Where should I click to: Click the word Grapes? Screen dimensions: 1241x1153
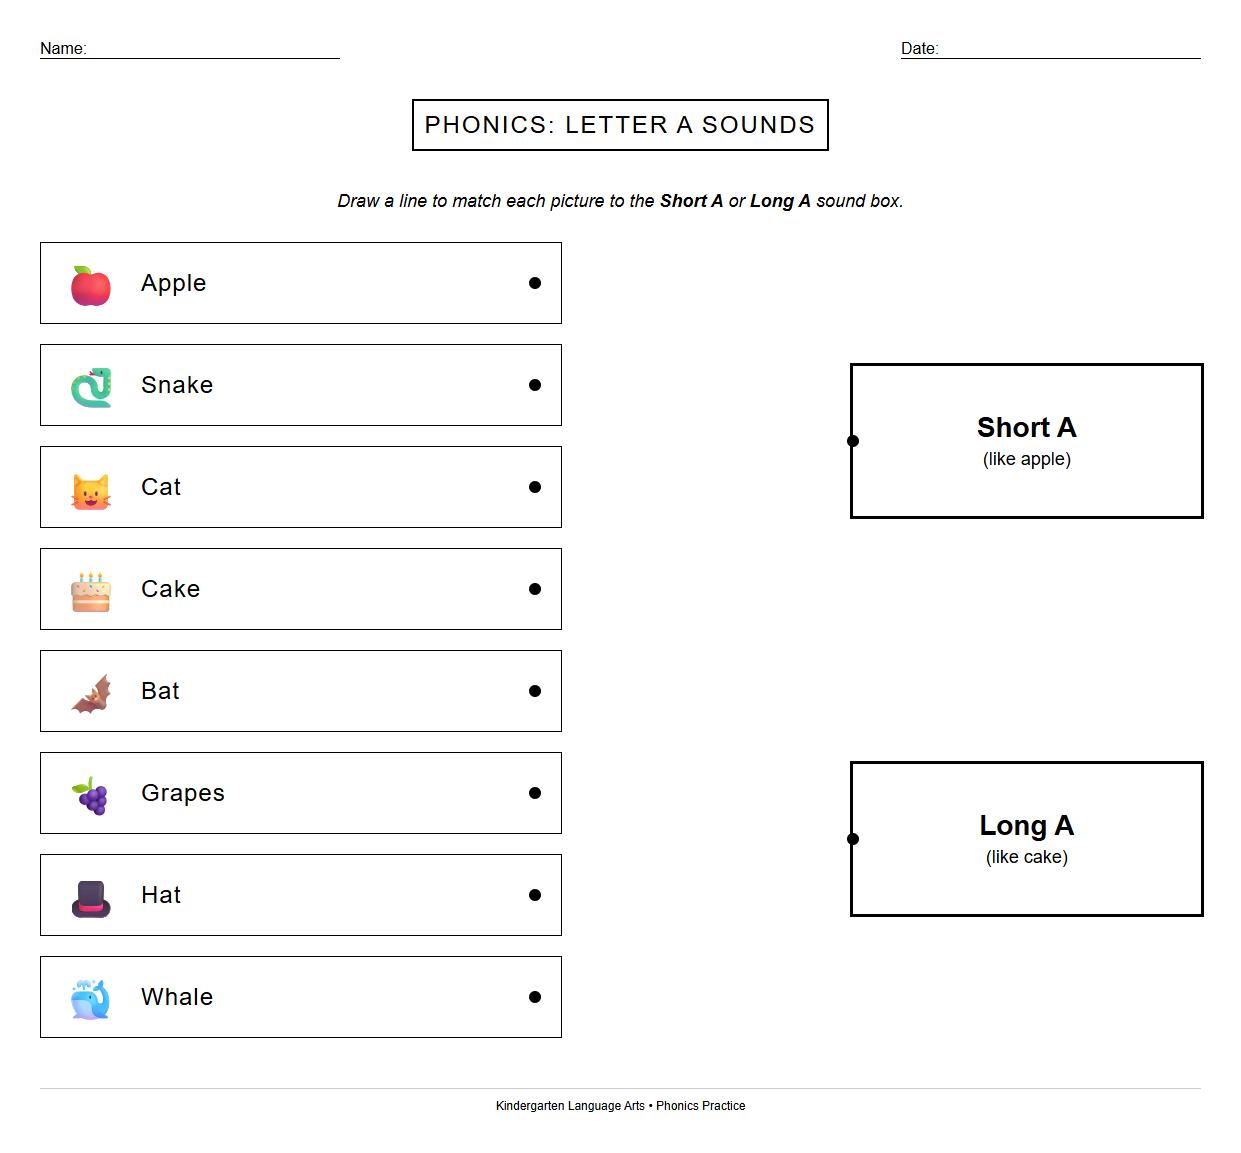pos(183,793)
